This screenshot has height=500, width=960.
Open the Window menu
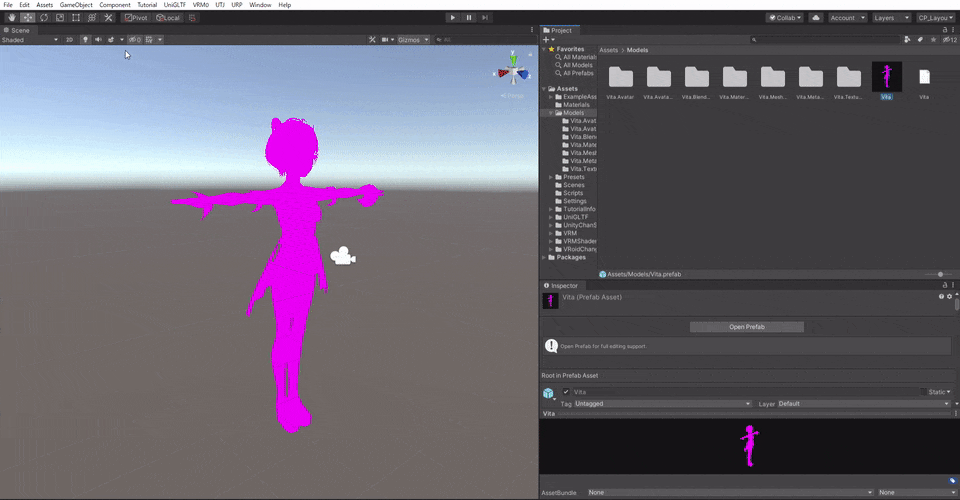click(x=260, y=5)
